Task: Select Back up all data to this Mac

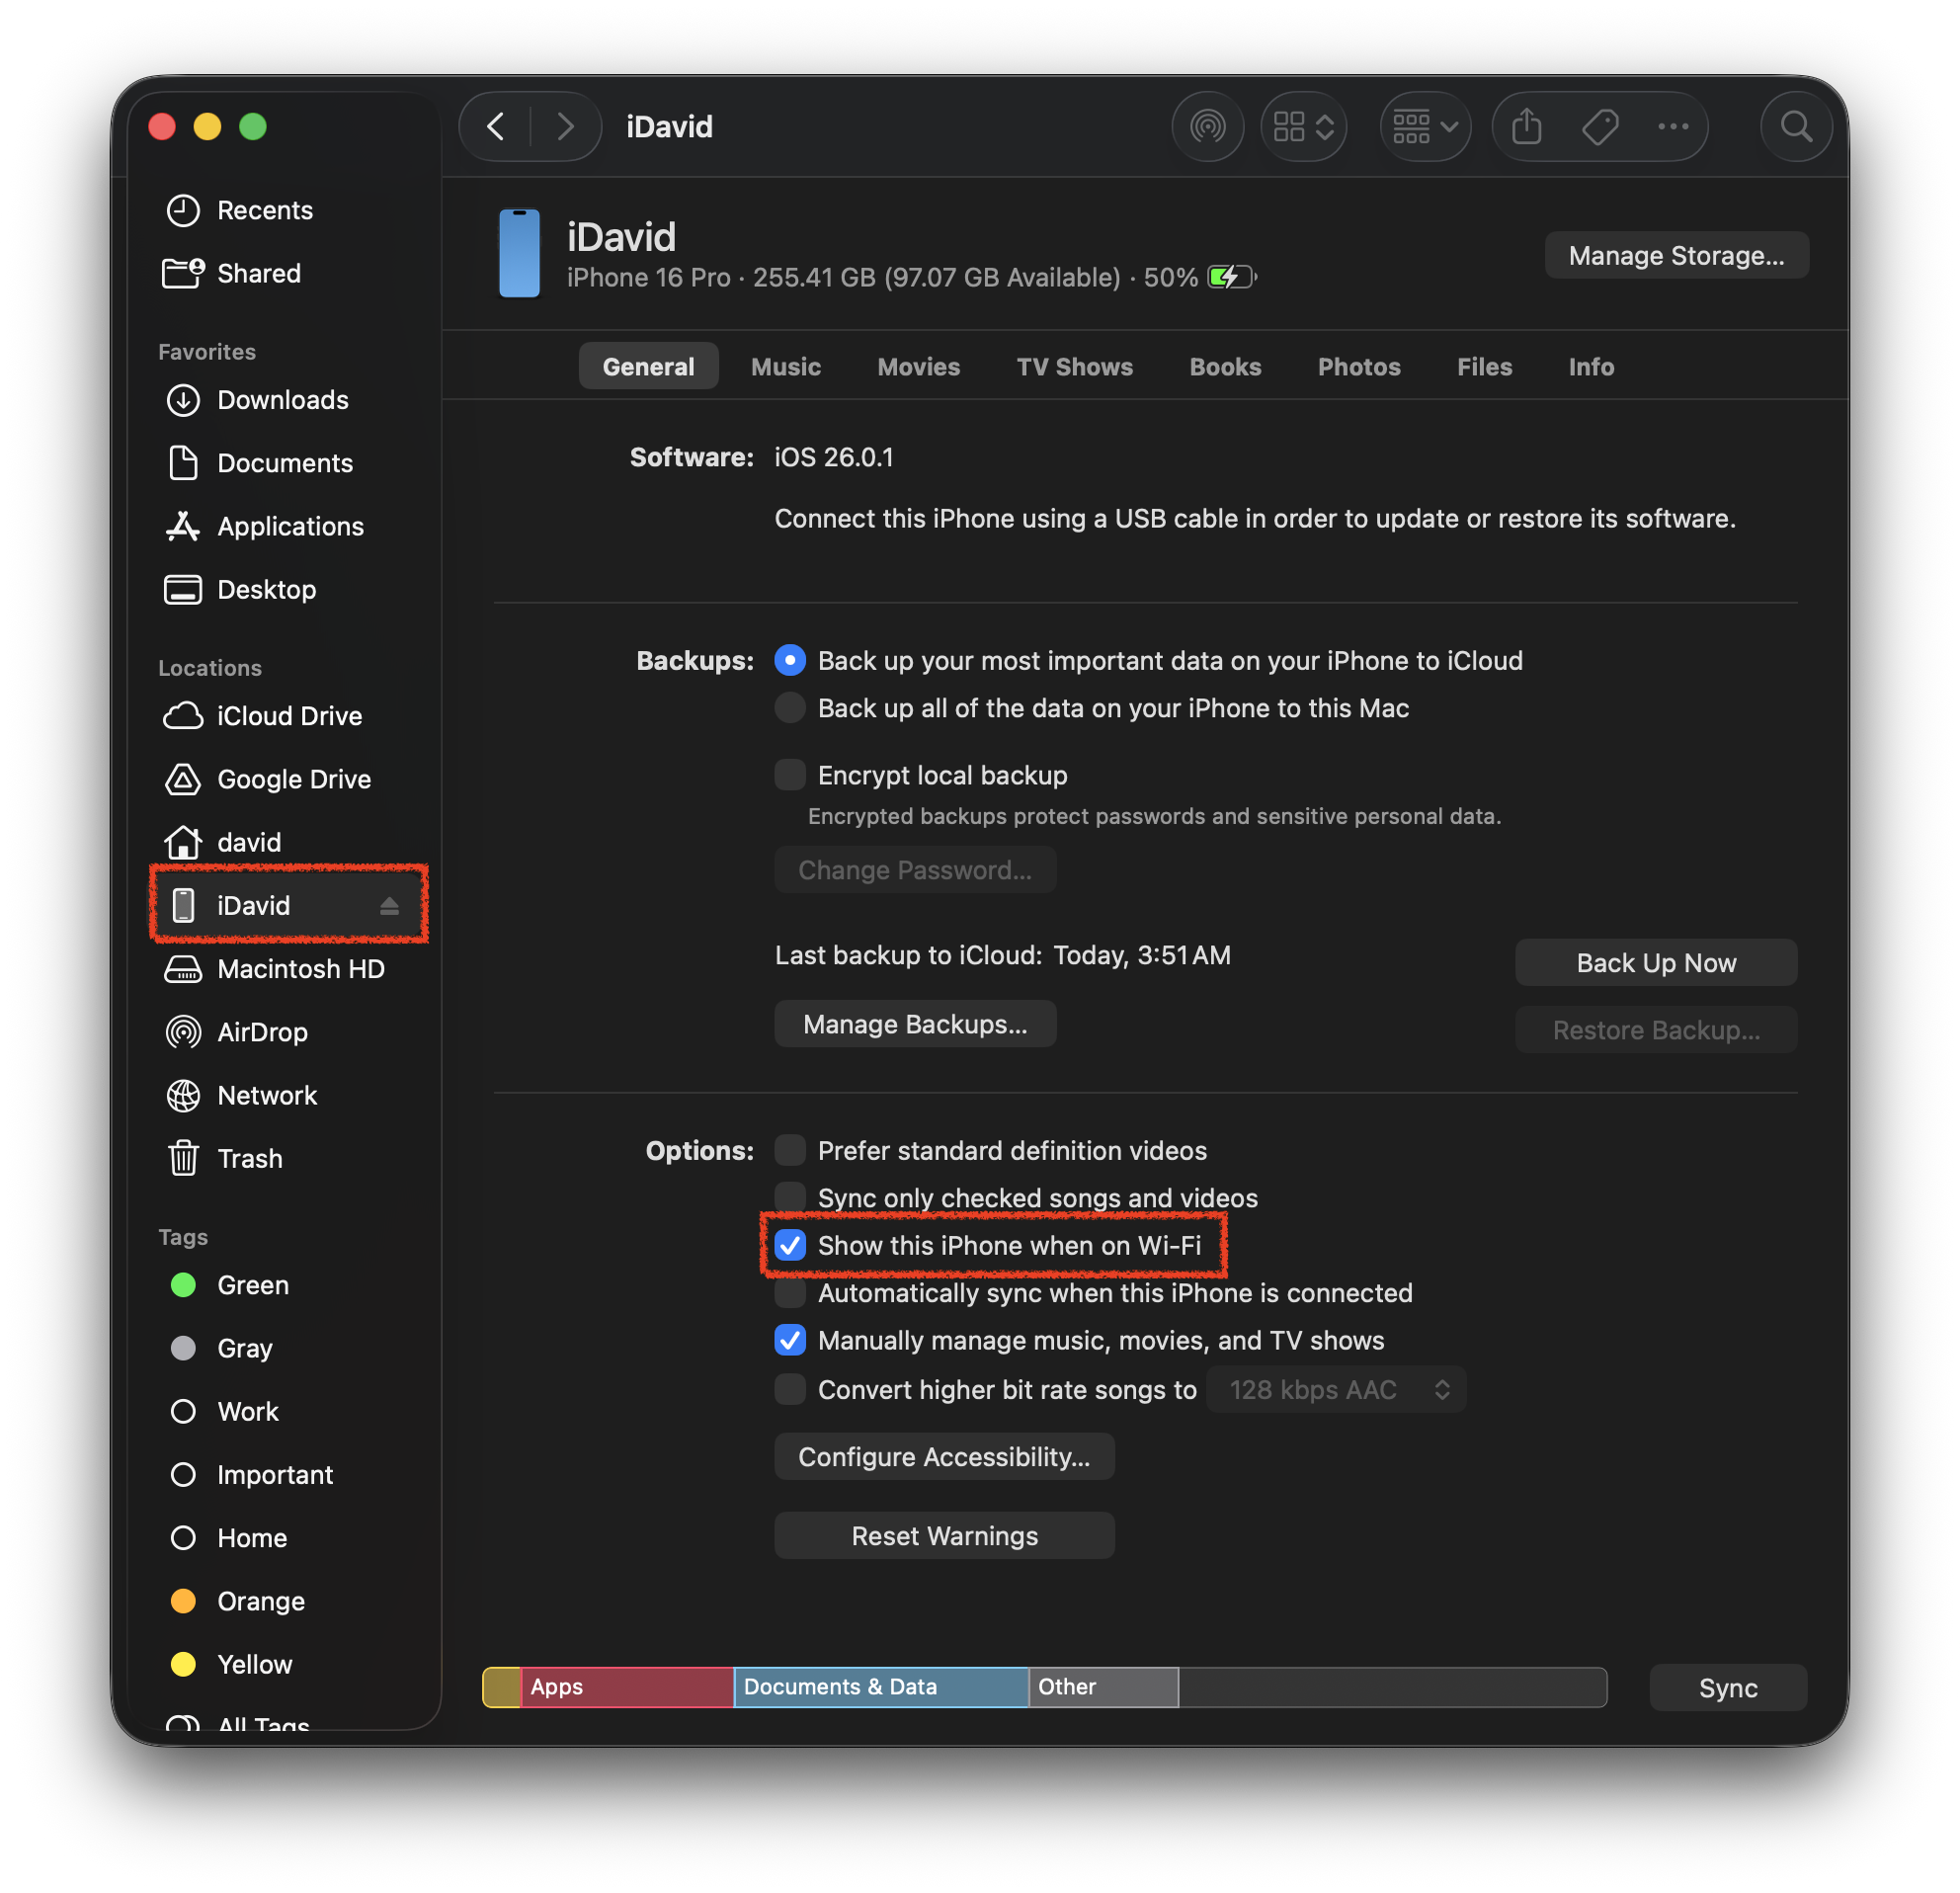Action: 790,708
